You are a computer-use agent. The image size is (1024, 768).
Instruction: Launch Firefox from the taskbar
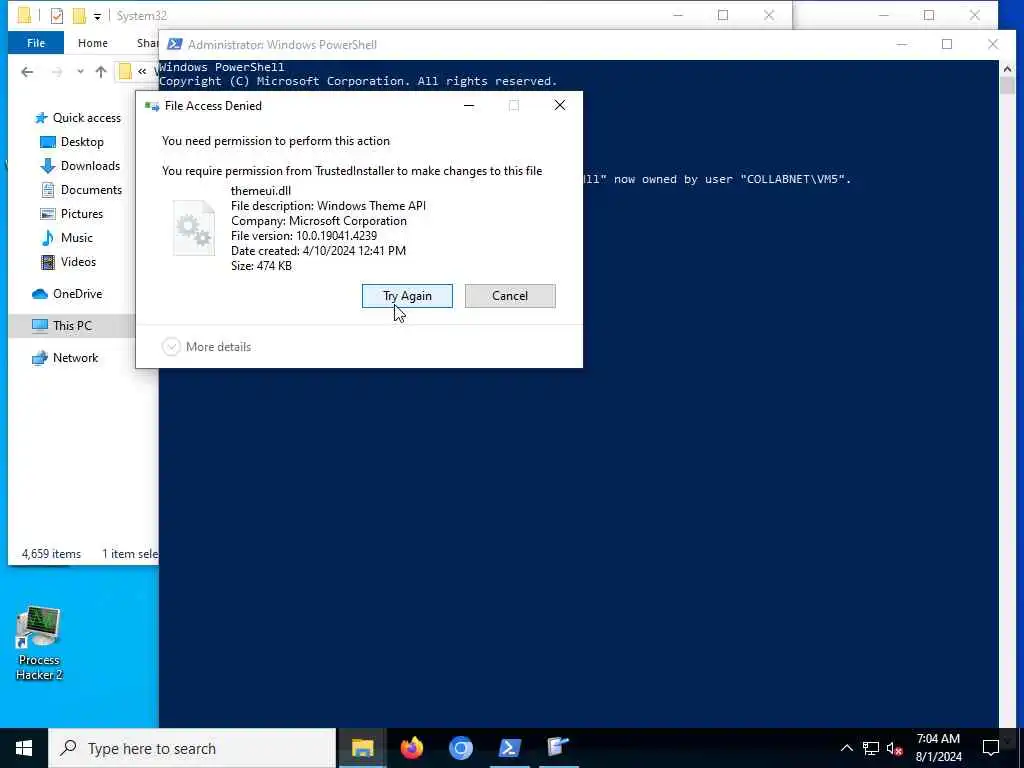(411, 748)
